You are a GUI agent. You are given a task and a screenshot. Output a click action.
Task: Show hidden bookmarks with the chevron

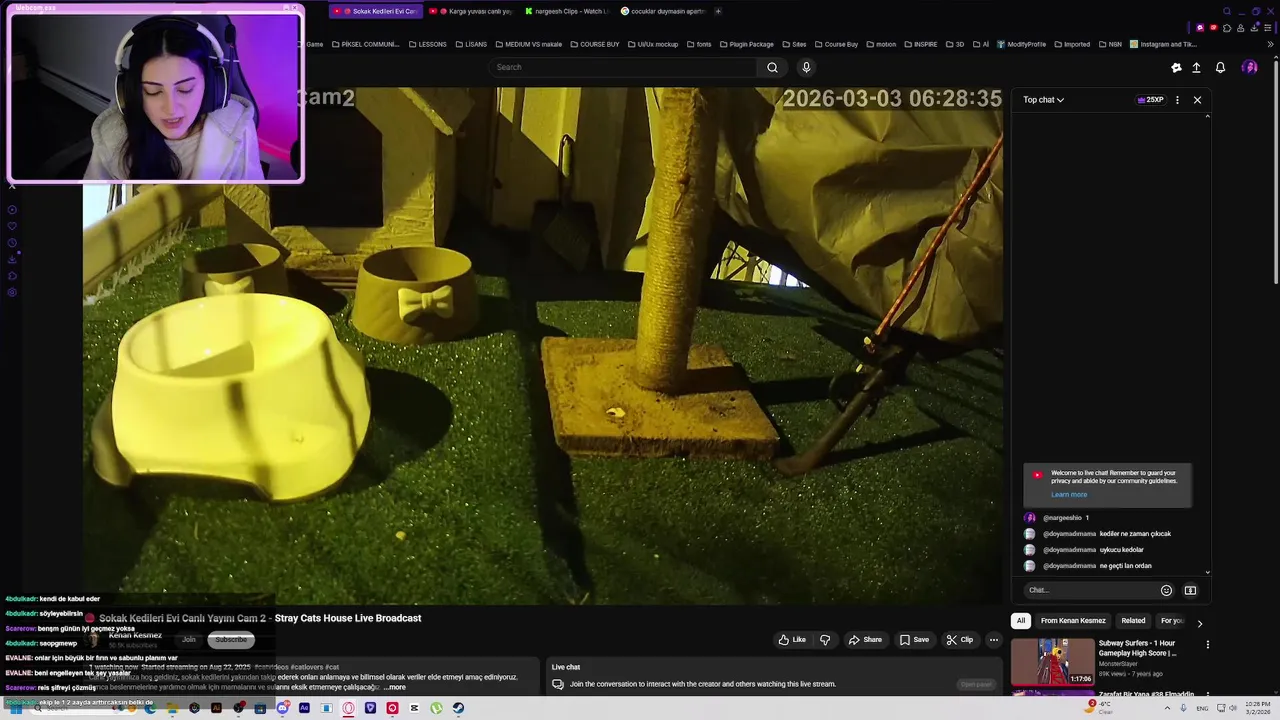coord(1271,44)
